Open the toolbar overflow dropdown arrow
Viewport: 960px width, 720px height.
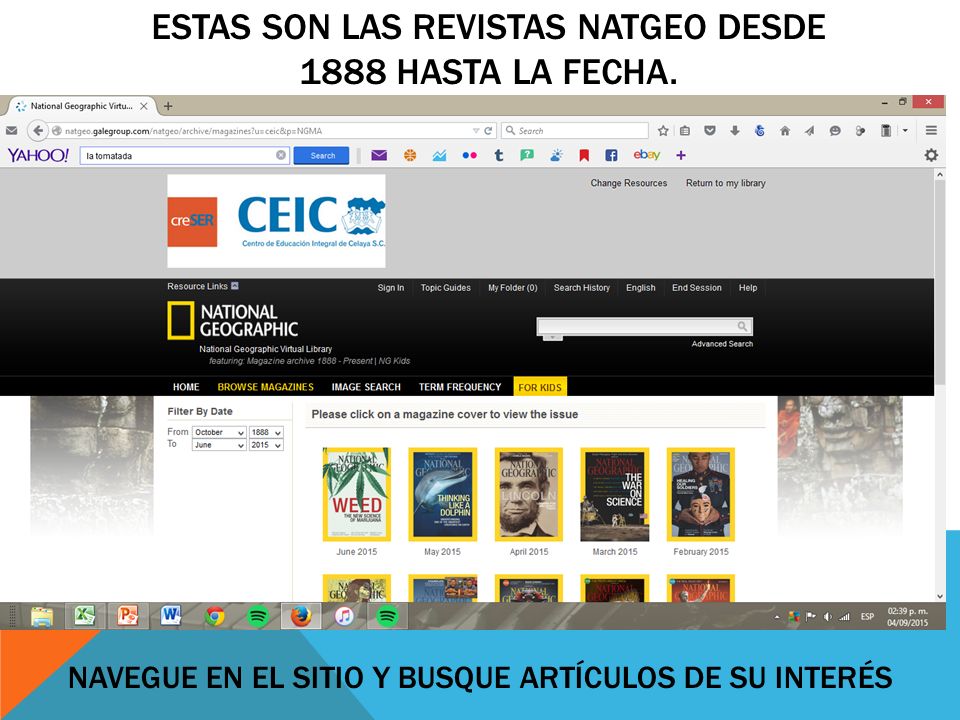coord(905,130)
